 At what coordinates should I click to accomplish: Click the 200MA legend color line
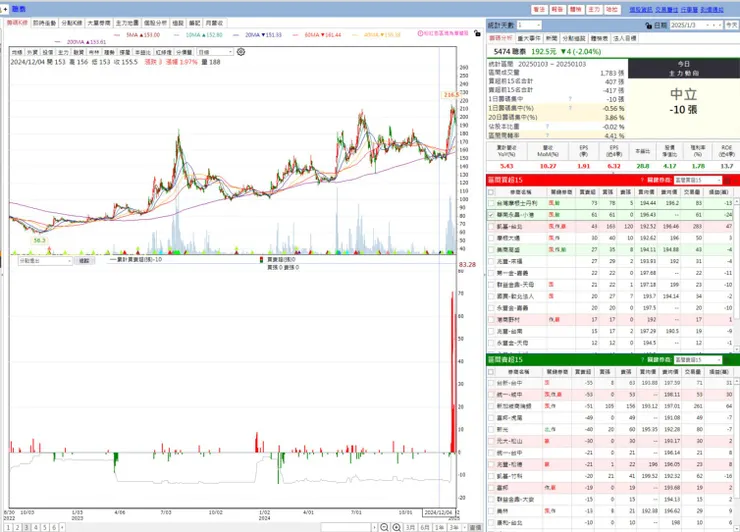click(x=58, y=42)
